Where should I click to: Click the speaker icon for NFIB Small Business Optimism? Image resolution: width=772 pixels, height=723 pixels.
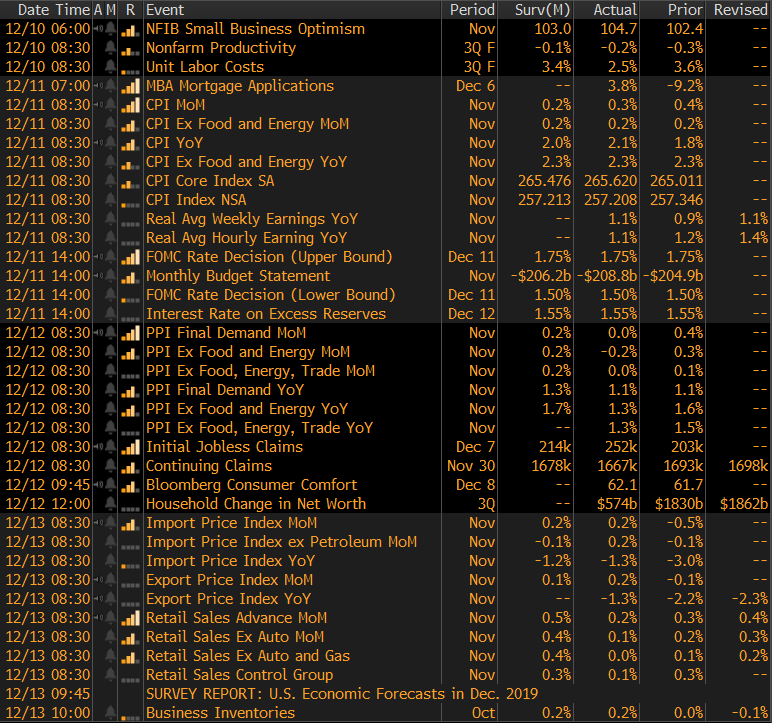[x=98, y=29]
